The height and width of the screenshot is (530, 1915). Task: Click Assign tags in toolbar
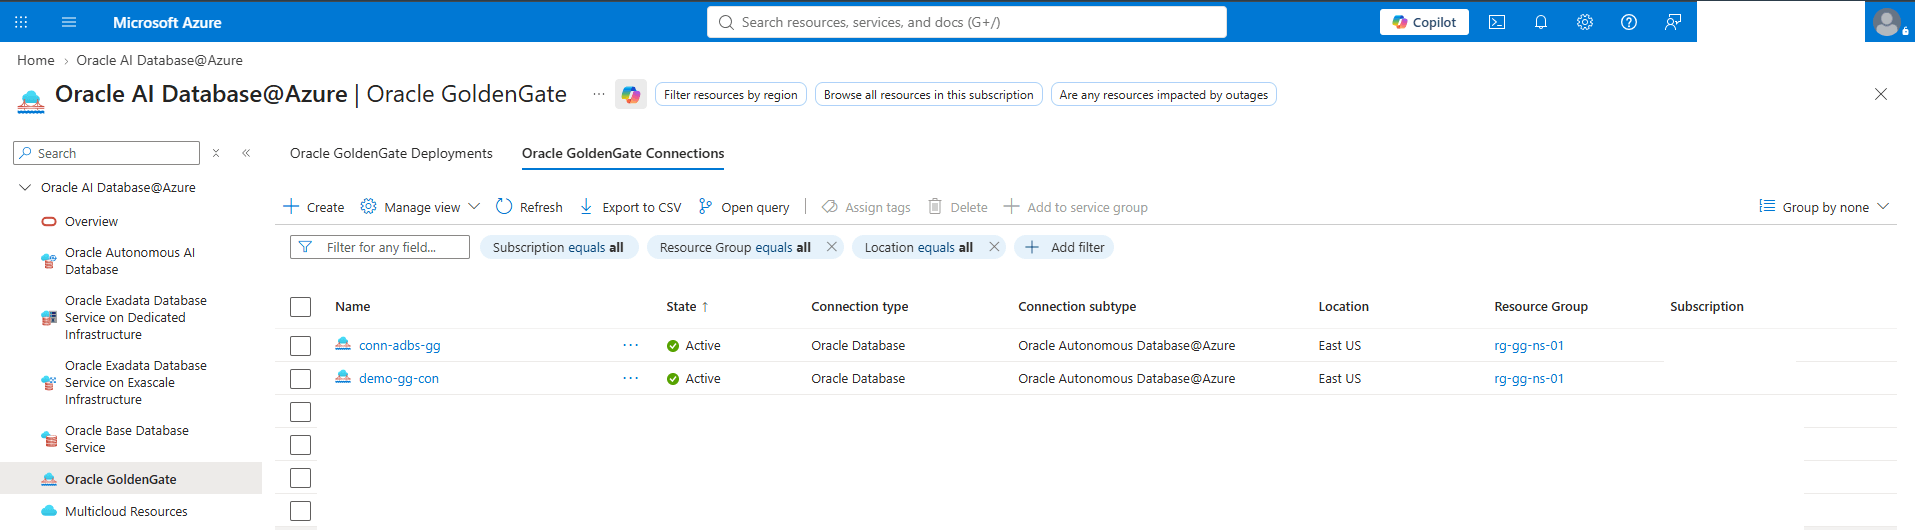tap(866, 207)
